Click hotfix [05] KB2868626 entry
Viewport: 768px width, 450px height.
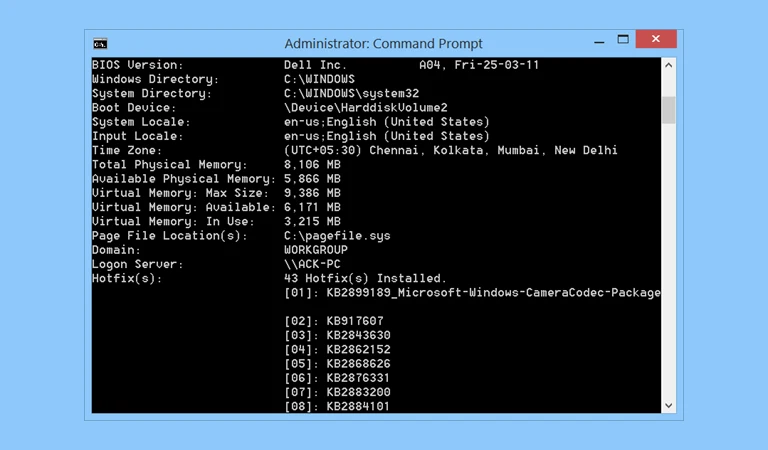[337, 364]
